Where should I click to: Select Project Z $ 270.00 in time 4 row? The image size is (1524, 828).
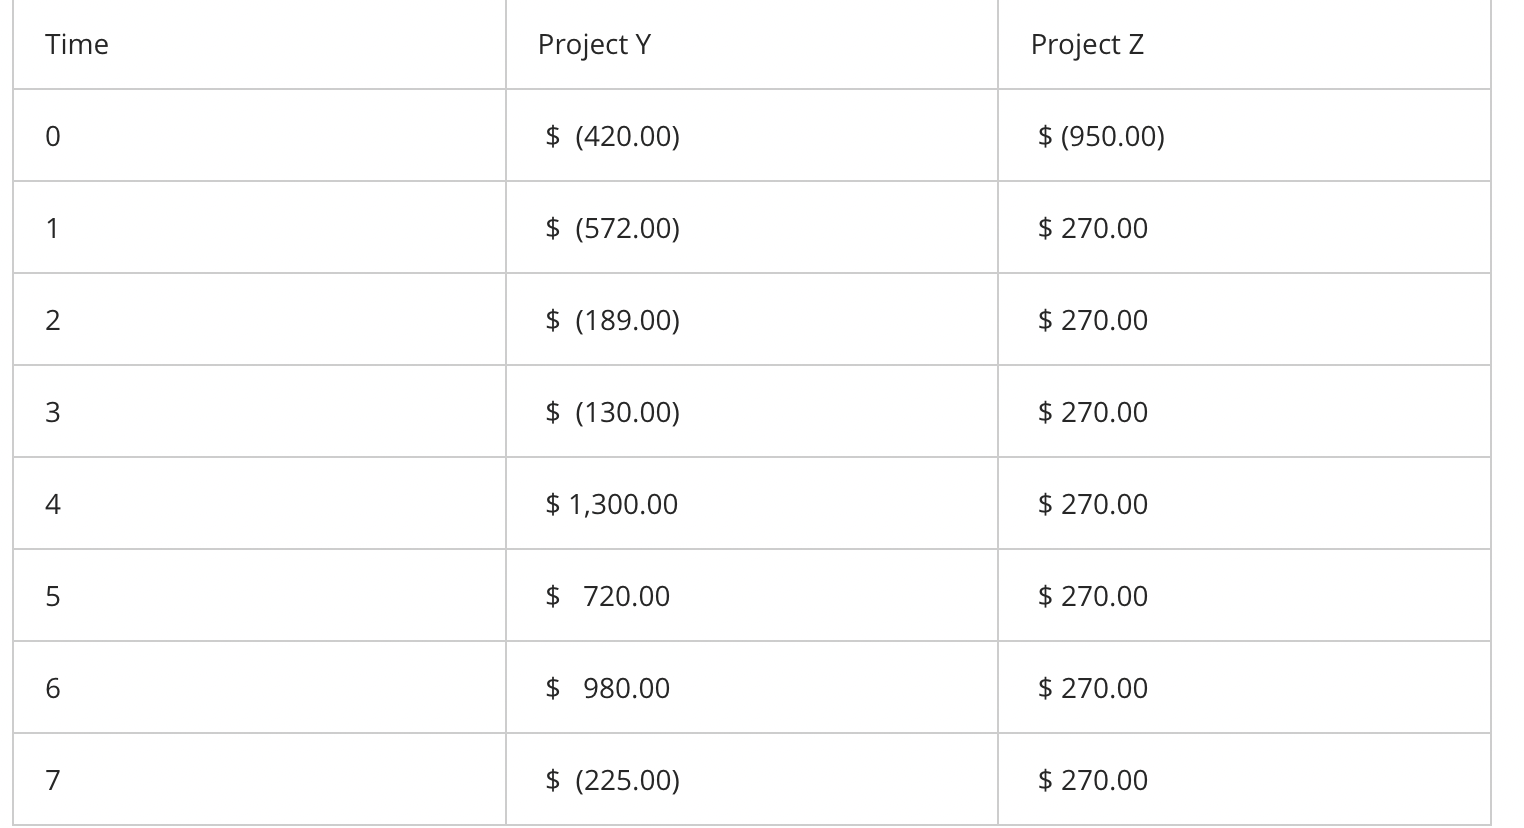pos(1093,504)
